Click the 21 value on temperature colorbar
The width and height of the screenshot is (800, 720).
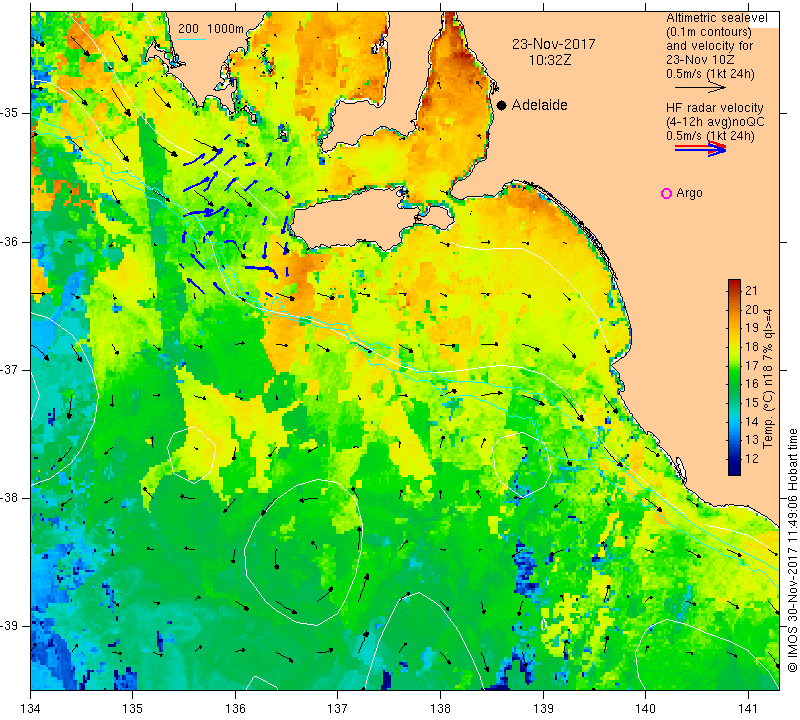coord(752,291)
